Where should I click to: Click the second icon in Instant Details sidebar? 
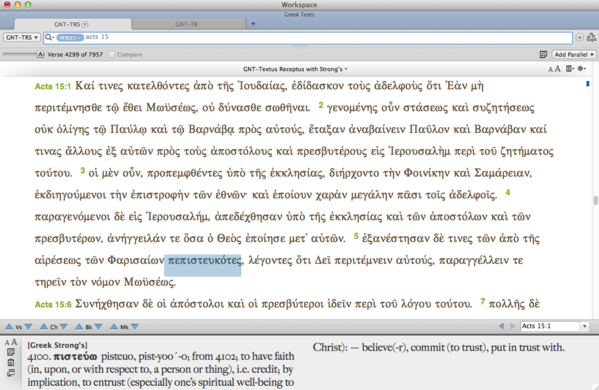[x=11, y=362]
